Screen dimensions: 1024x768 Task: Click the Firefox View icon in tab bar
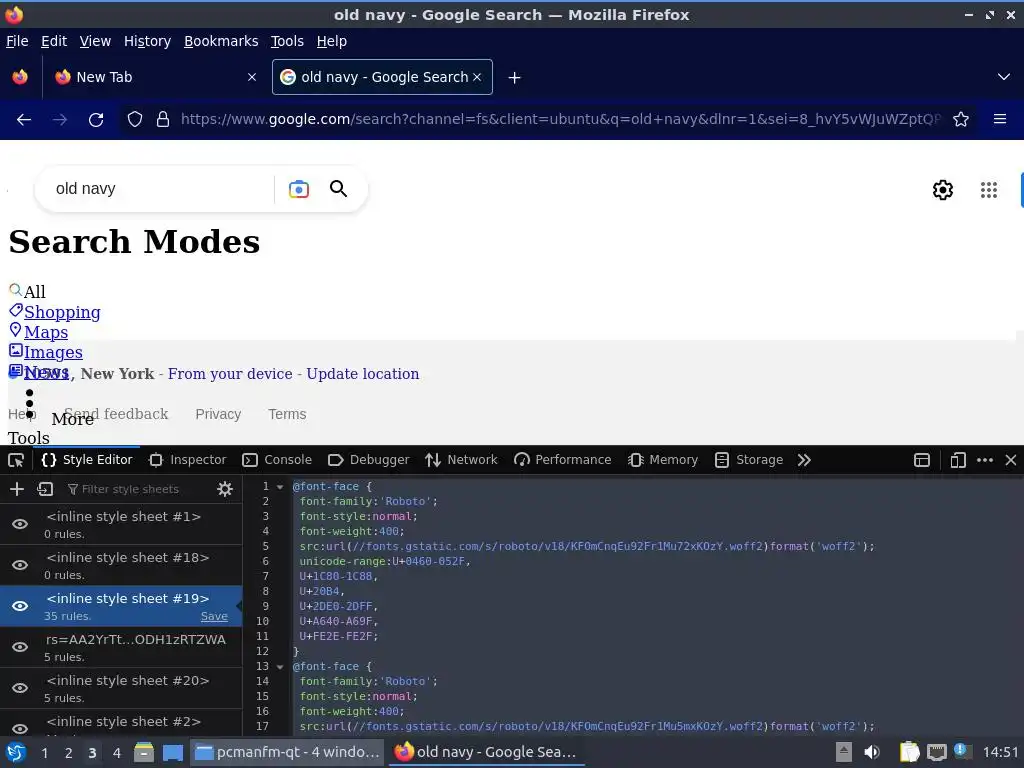point(20,77)
